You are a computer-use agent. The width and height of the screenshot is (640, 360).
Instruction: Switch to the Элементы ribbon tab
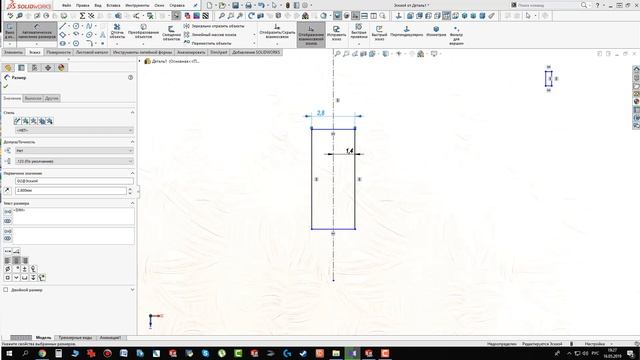point(13,52)
